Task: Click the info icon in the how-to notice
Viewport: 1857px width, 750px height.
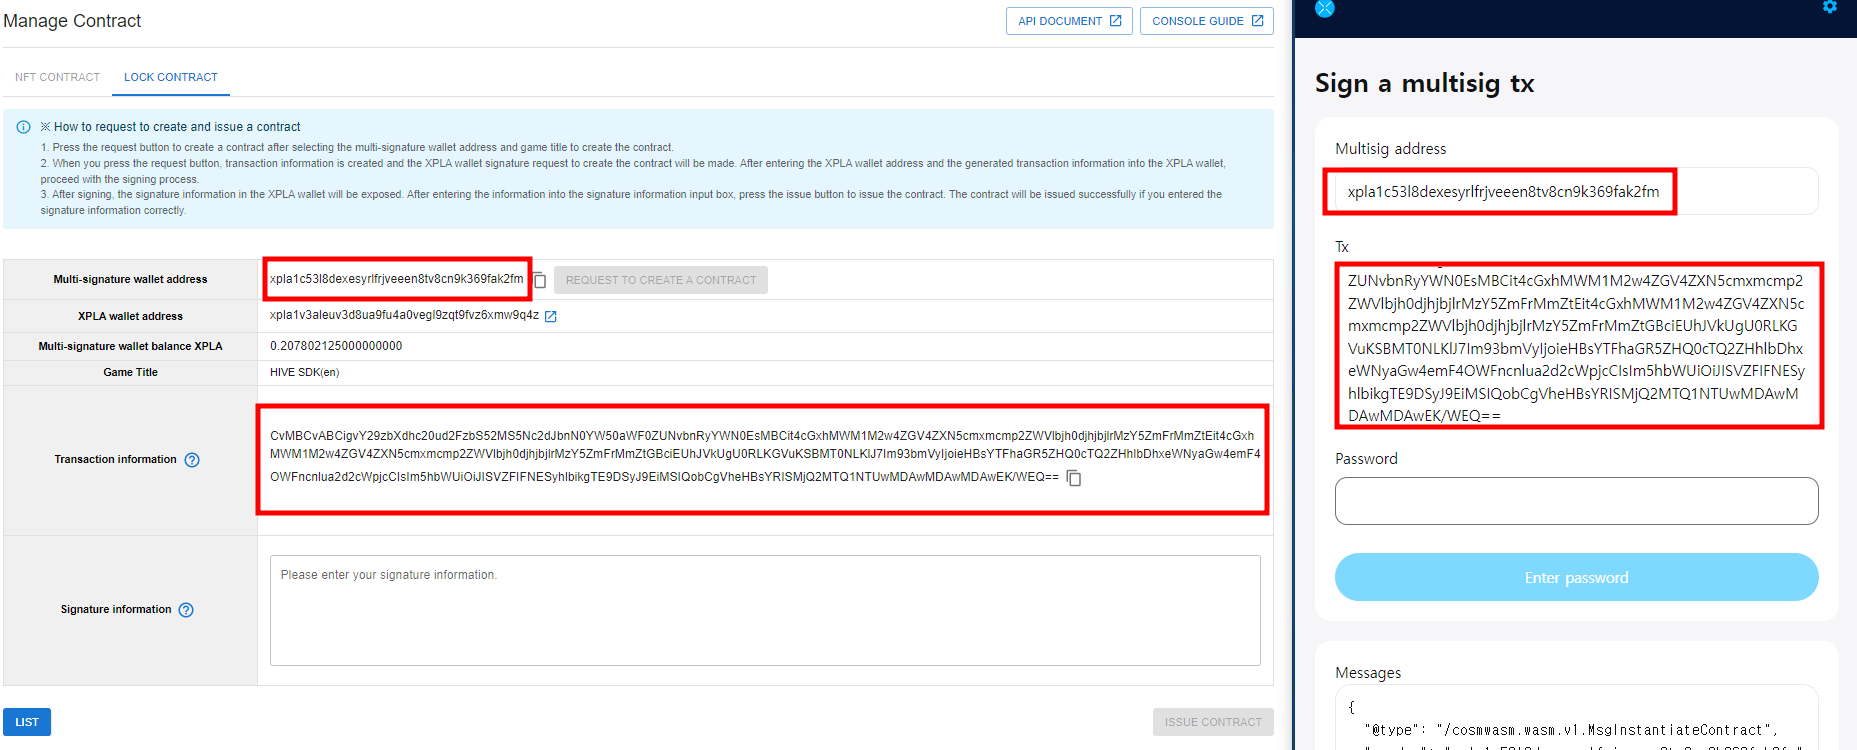Action: pyautogui.click(x=23, y=127)
